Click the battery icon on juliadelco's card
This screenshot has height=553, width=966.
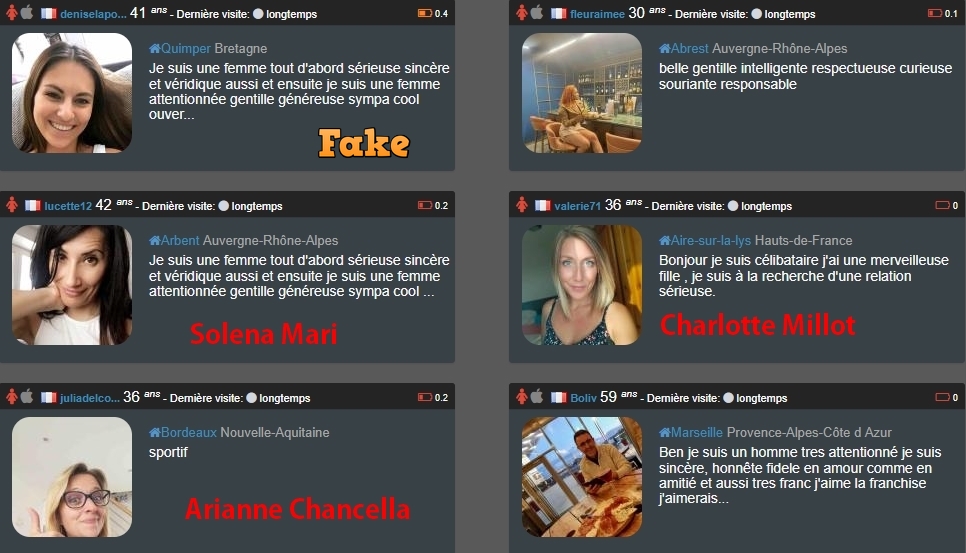tap(424, 397)
